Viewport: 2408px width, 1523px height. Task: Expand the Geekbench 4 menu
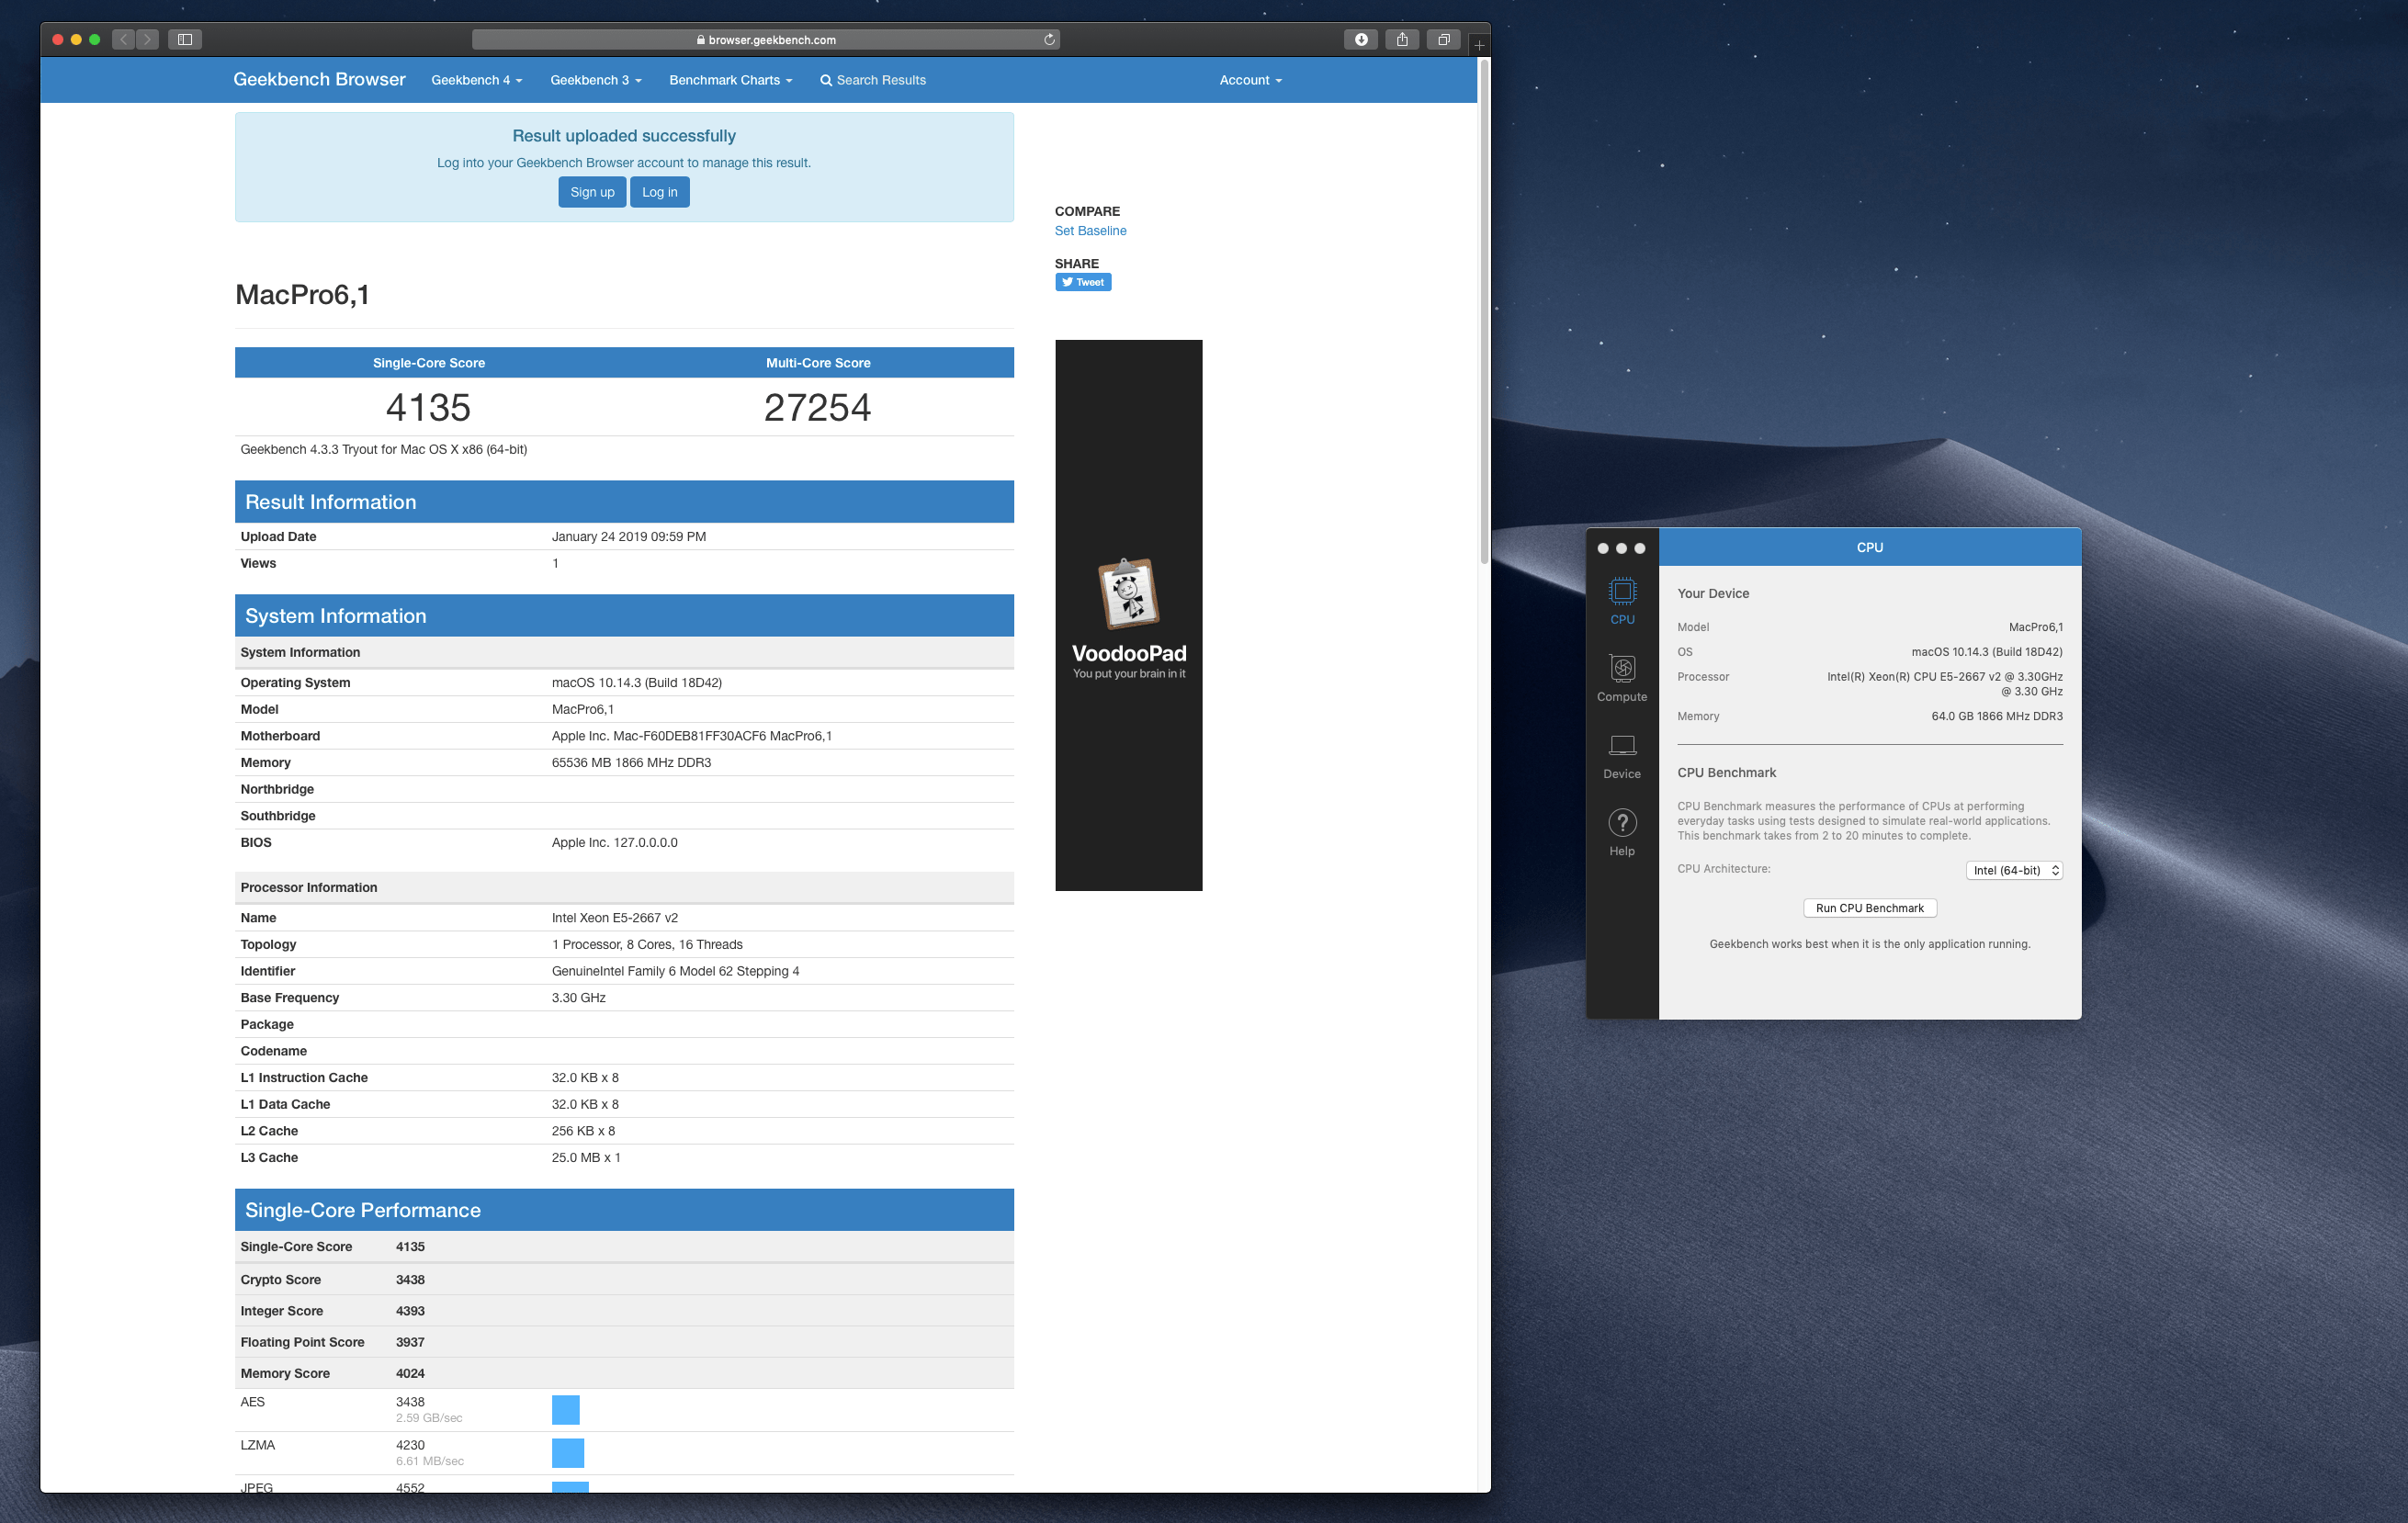tap(476, 80)
